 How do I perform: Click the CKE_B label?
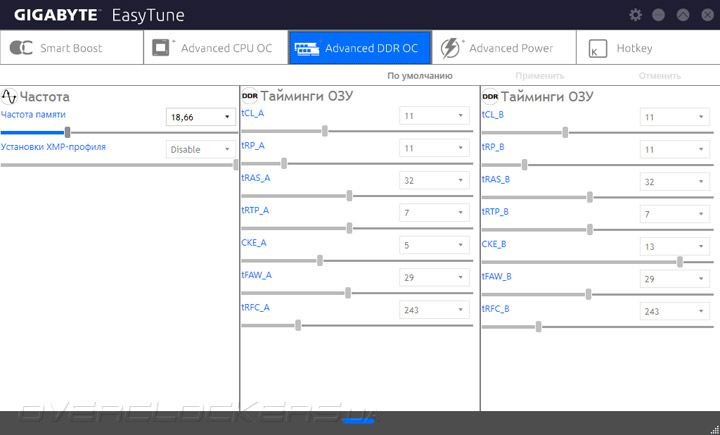click(x=494, y=244)
